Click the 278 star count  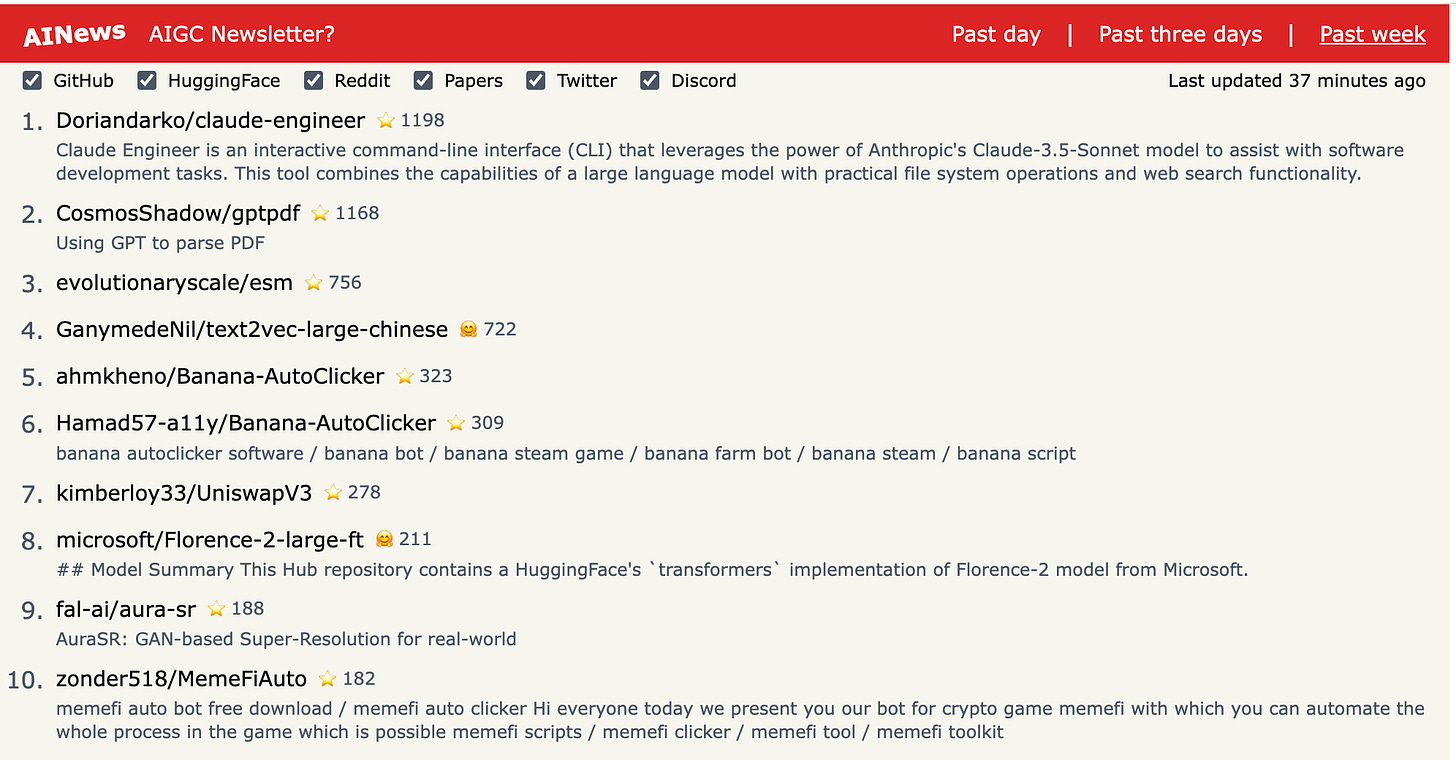tap(364, 492)
